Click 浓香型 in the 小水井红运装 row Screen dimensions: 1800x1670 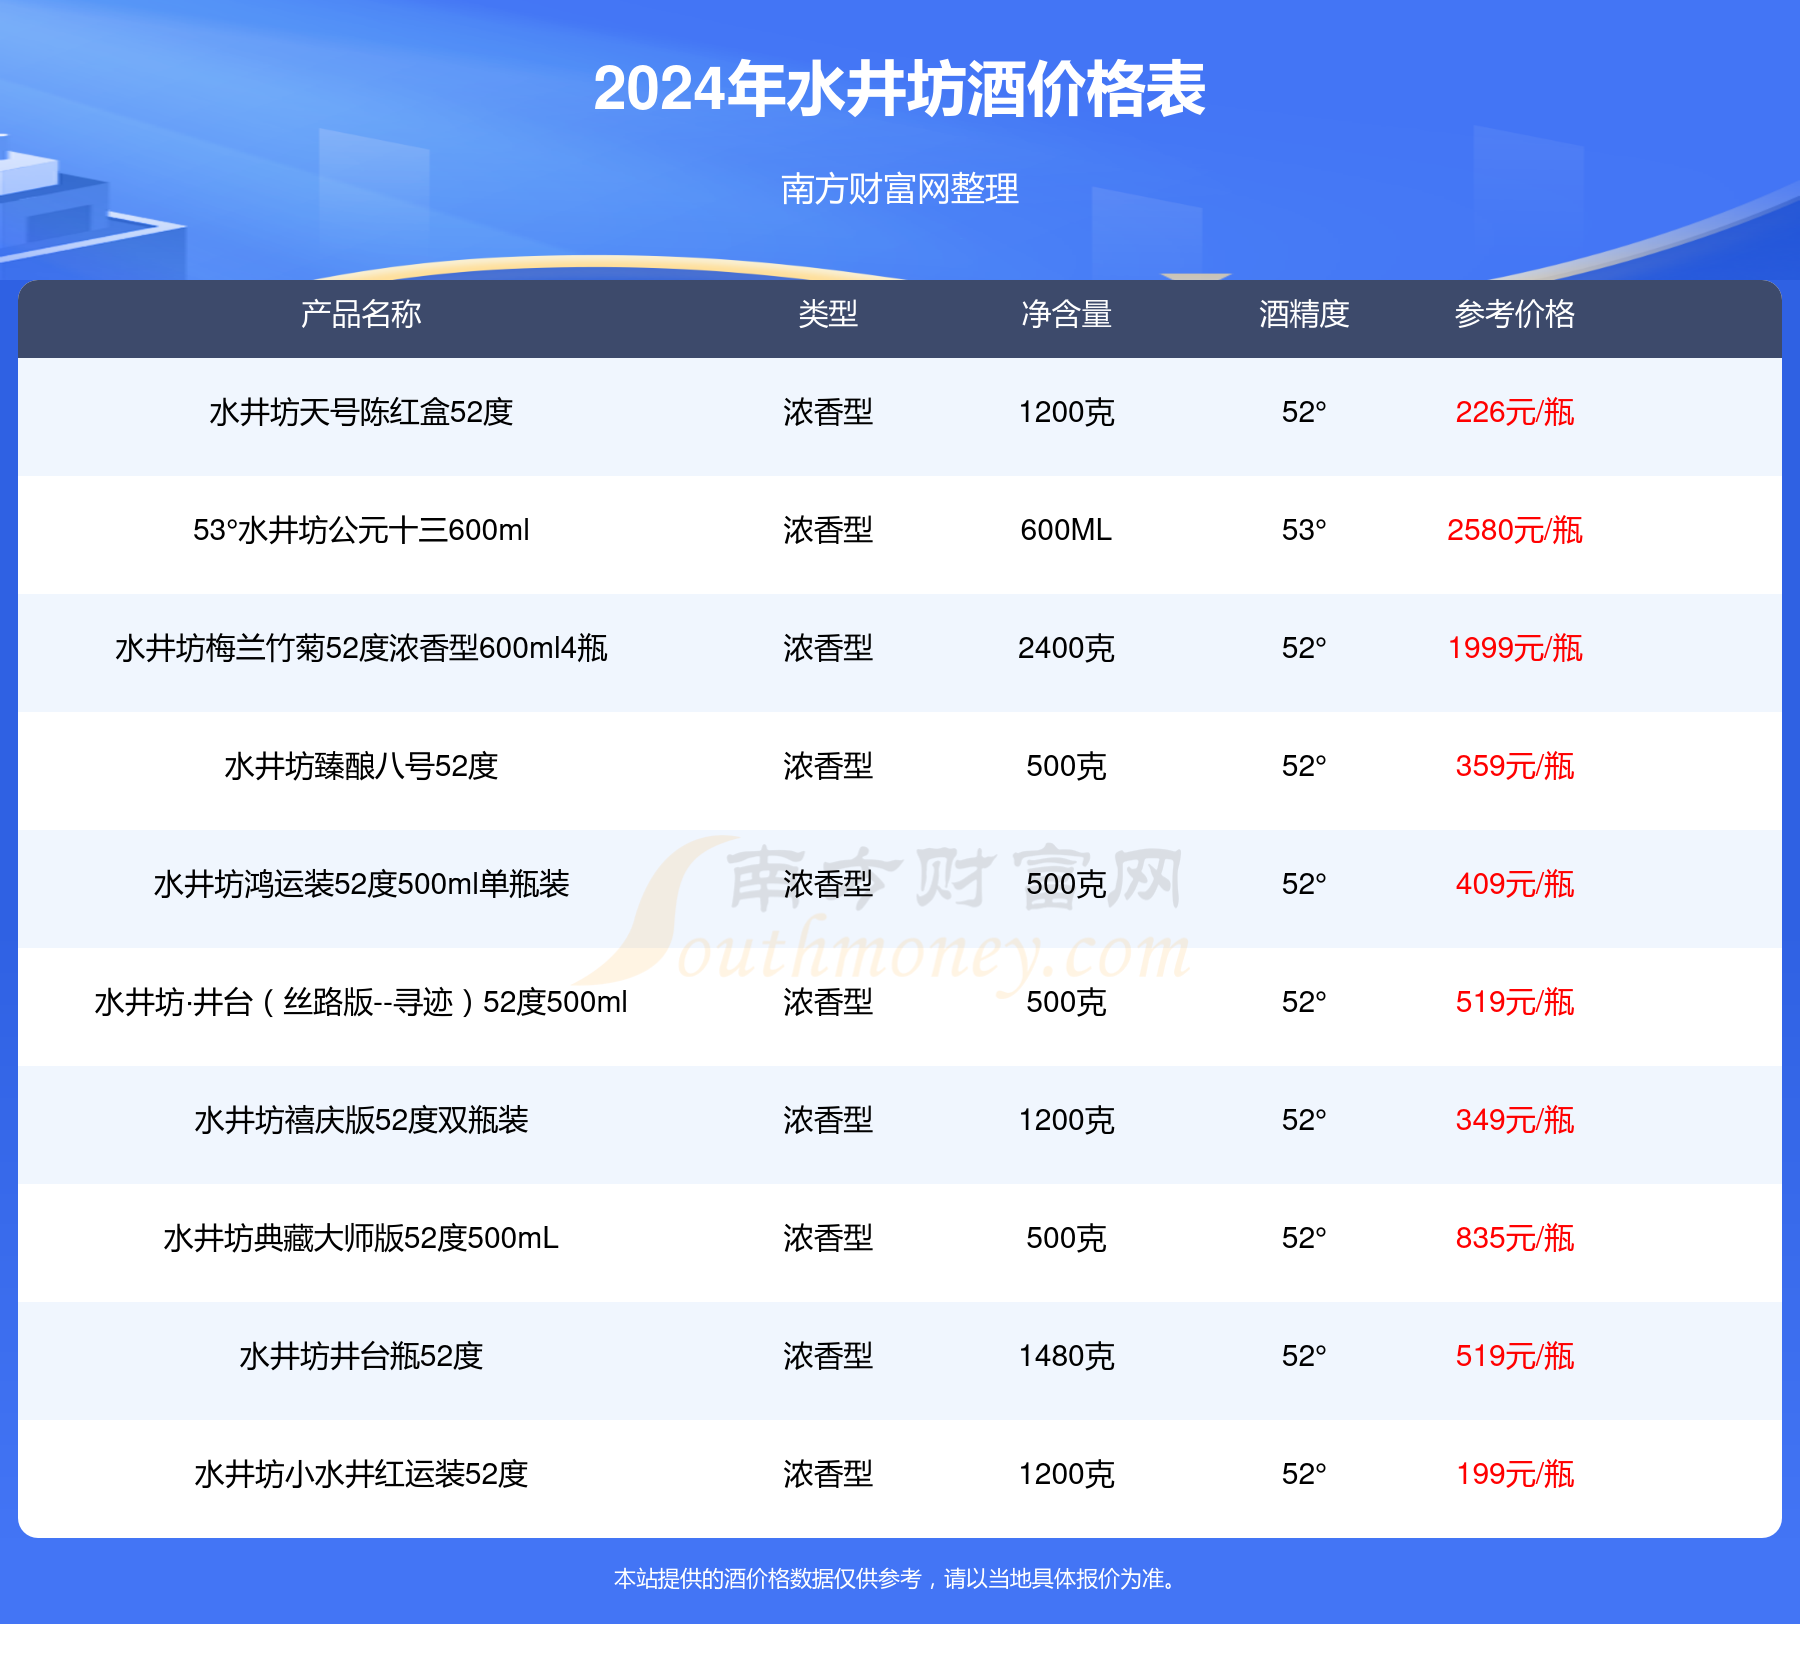828,1474
